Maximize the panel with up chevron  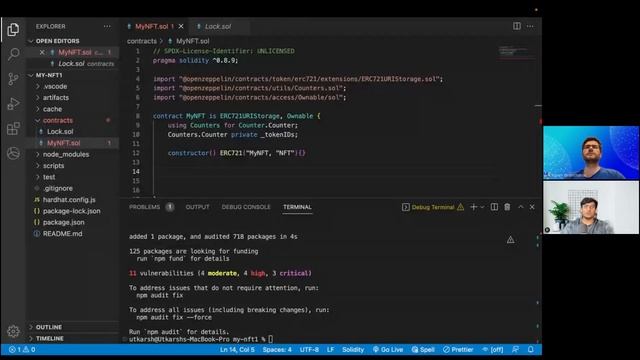point(520,207)
